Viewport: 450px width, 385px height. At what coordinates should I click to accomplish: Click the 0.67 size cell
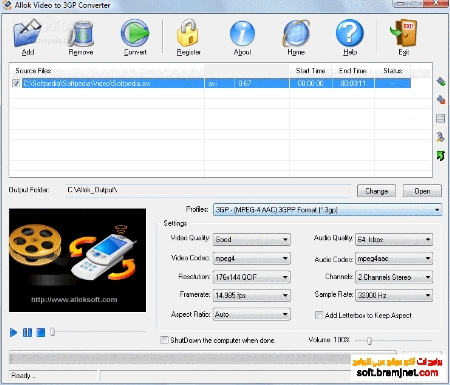(262, 83)
